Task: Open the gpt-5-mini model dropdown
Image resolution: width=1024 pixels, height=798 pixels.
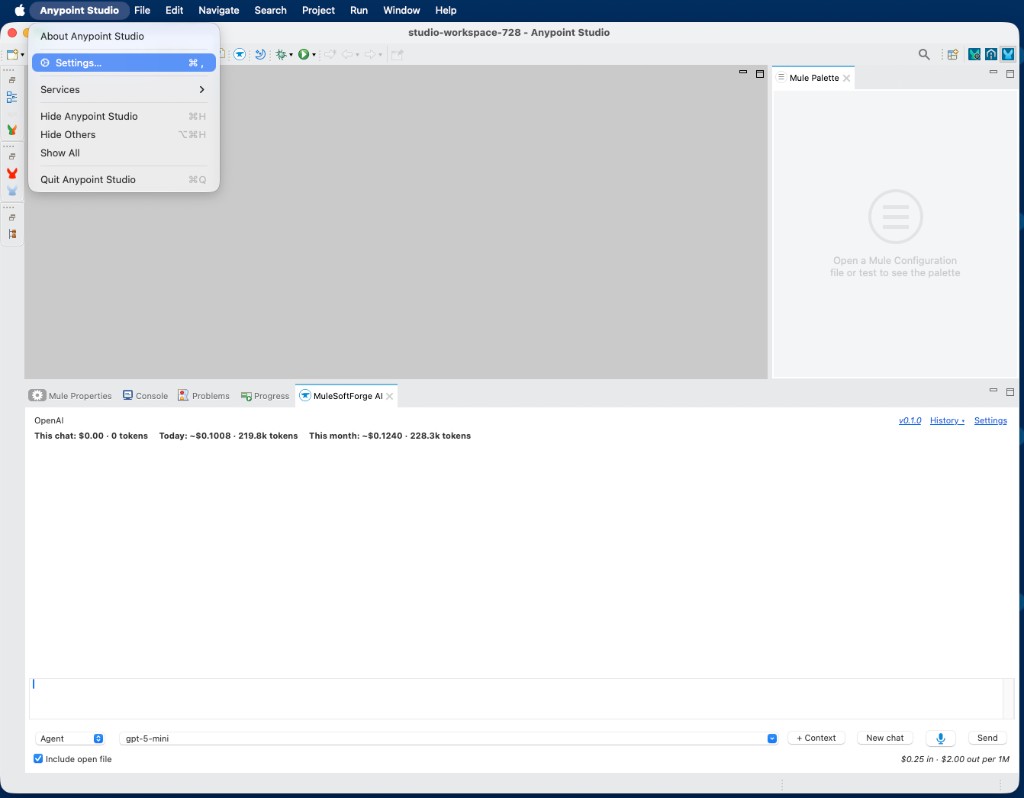Action: tap(448, 738)
